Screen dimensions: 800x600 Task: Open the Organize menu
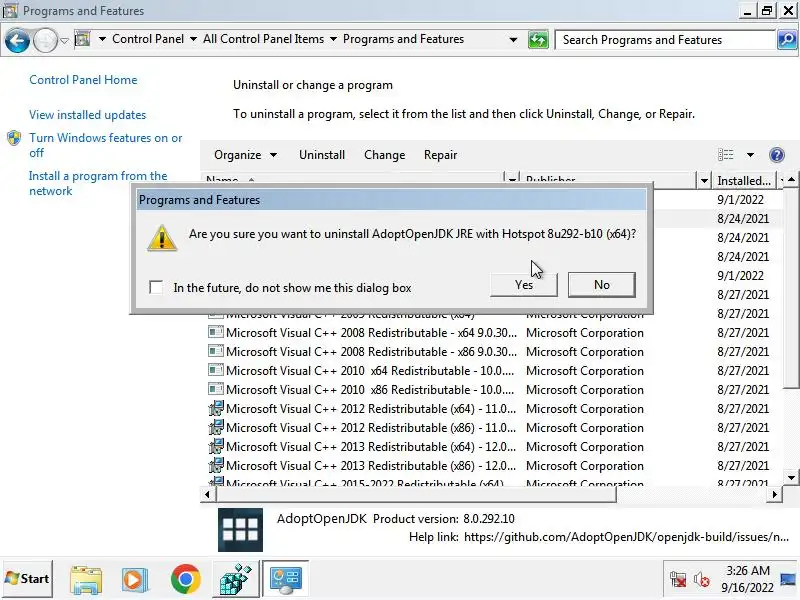[245, 155]
